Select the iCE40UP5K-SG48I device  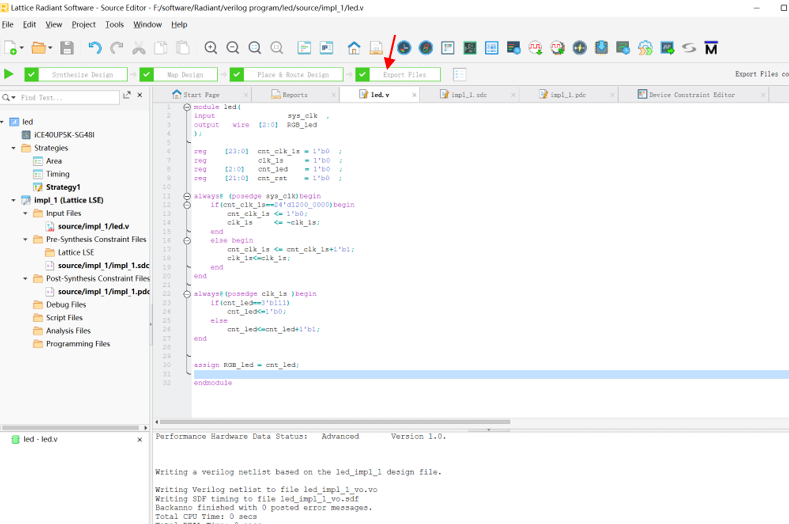coord(64,135)
